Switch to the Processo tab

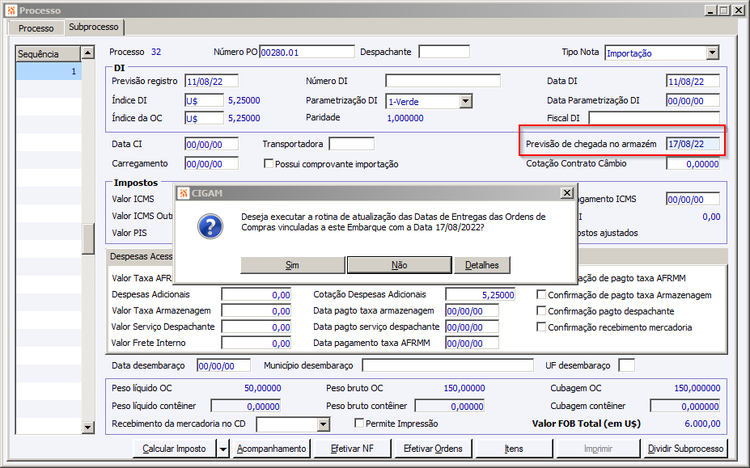click(36, 28)
